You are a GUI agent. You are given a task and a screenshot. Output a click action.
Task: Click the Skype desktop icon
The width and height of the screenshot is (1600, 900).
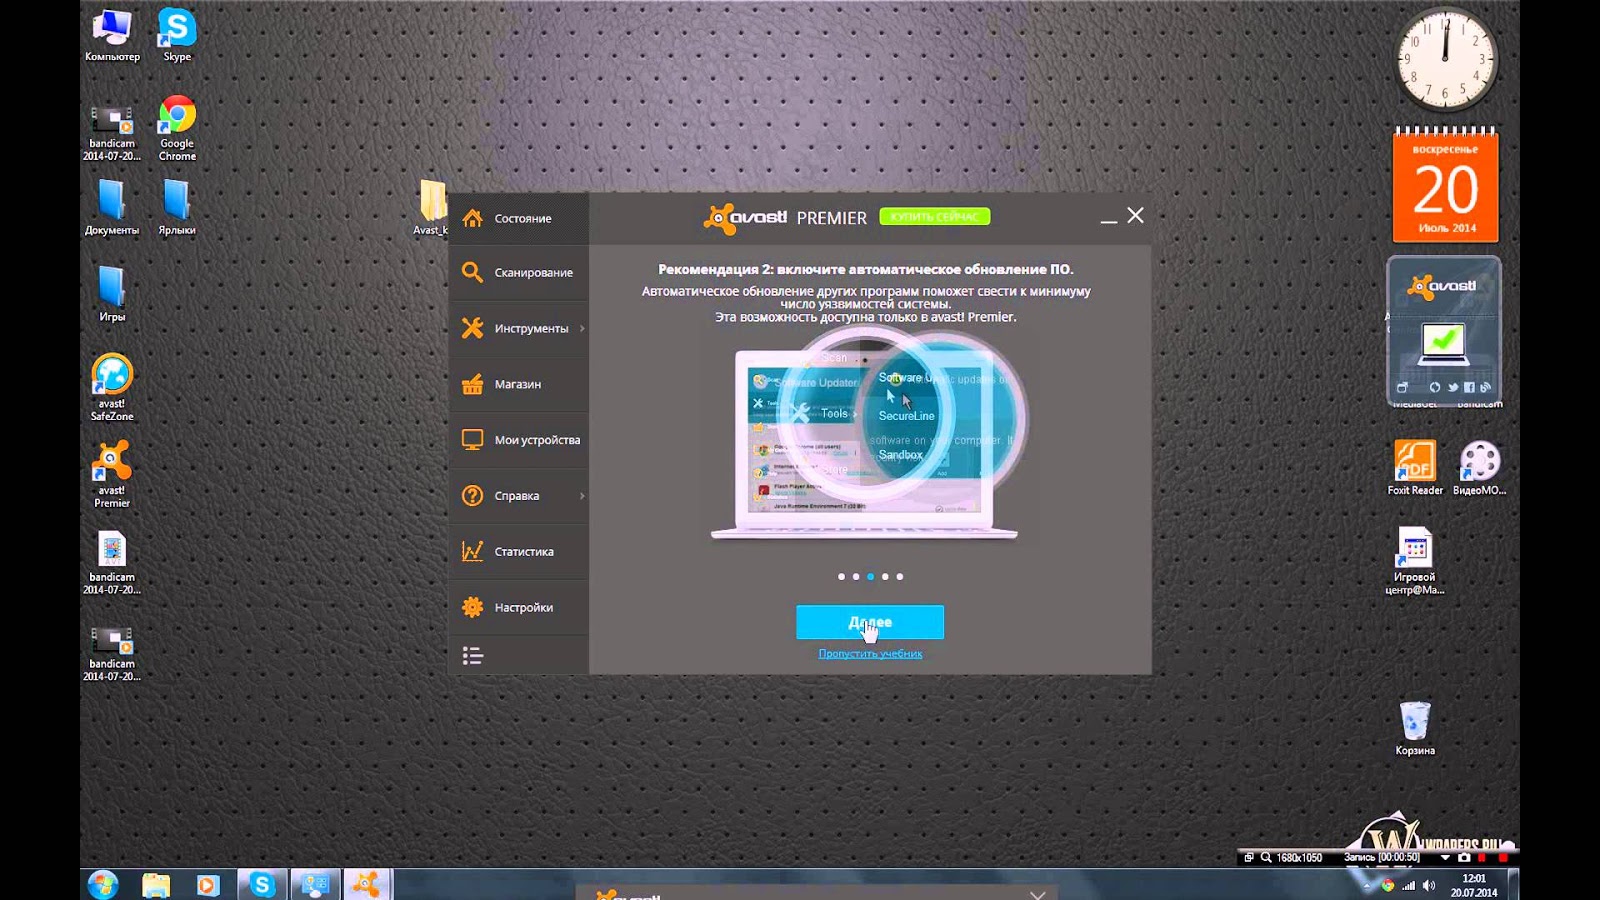pos(177,35)
